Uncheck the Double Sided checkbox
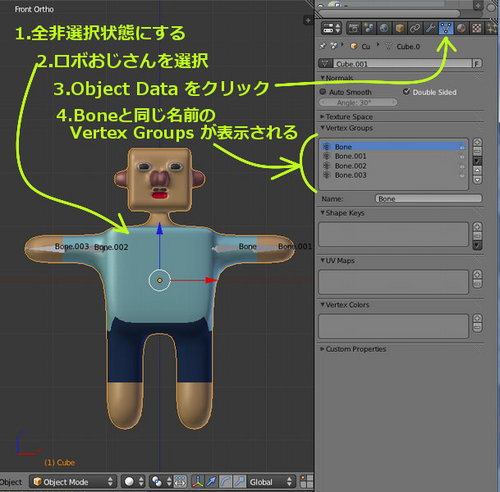Viewport: 500px width, 492px height. [x=406, y=91]
